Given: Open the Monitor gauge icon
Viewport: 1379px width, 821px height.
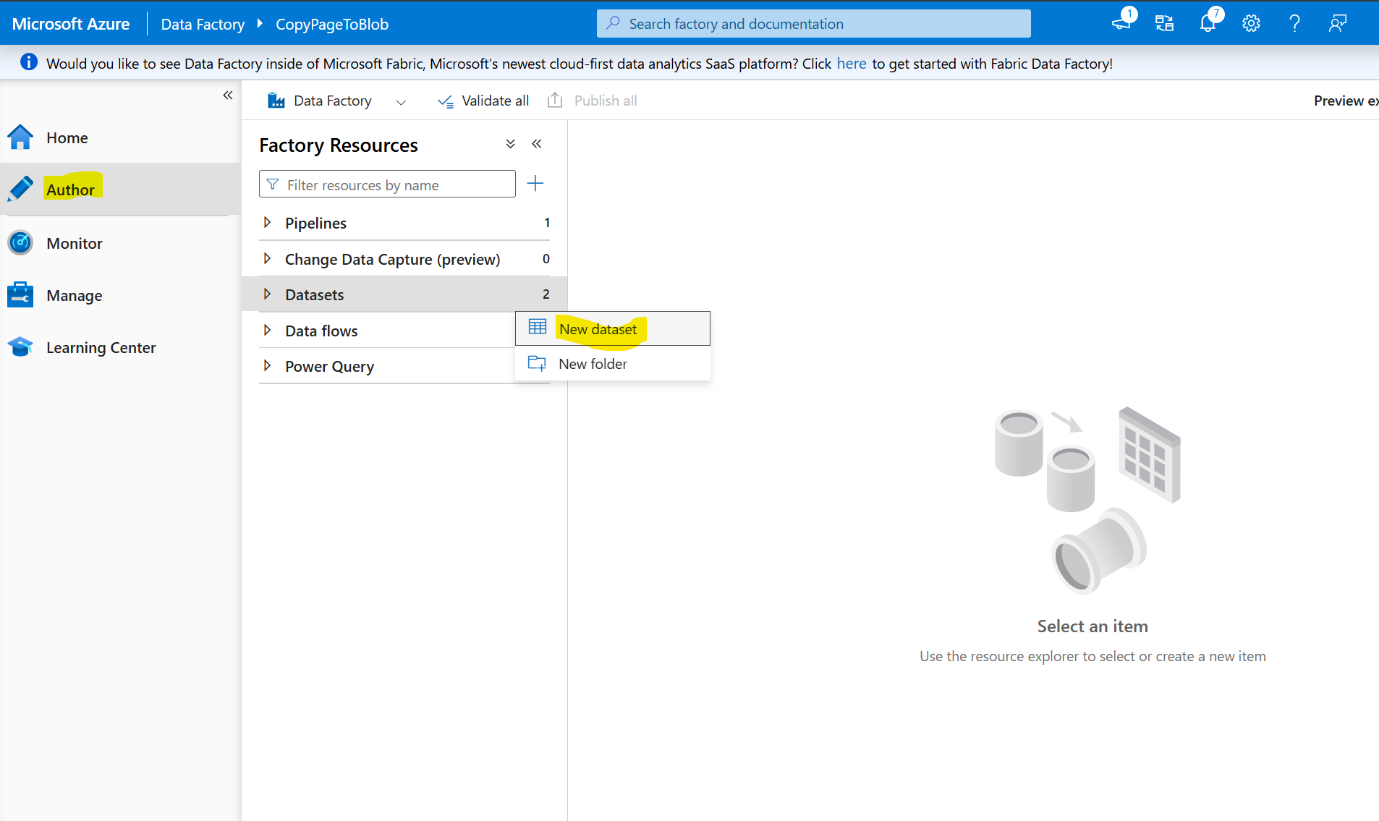Looking at the screenshot, I should (20, 242).
